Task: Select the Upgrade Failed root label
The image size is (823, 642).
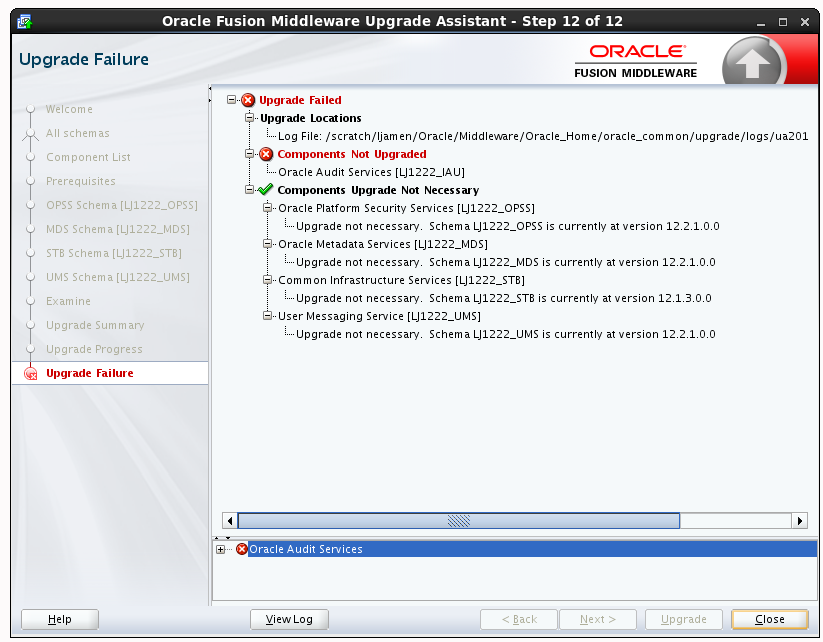Action: (300, 100)
